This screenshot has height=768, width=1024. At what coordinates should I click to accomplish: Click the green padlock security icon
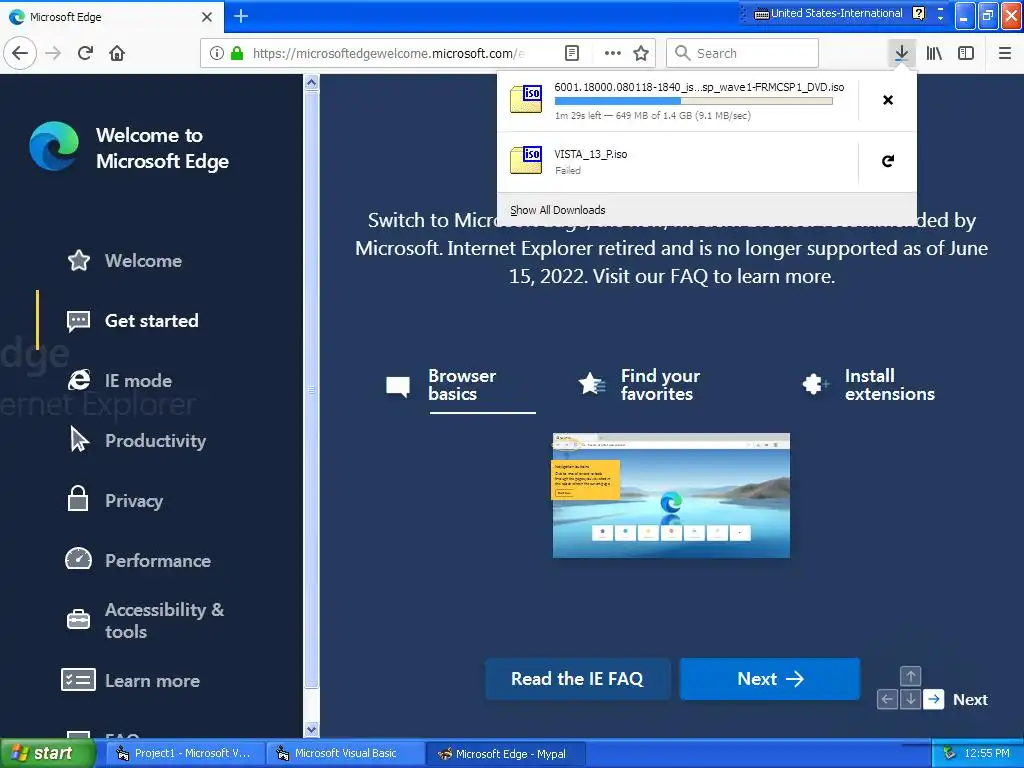(x=237, y=53)
